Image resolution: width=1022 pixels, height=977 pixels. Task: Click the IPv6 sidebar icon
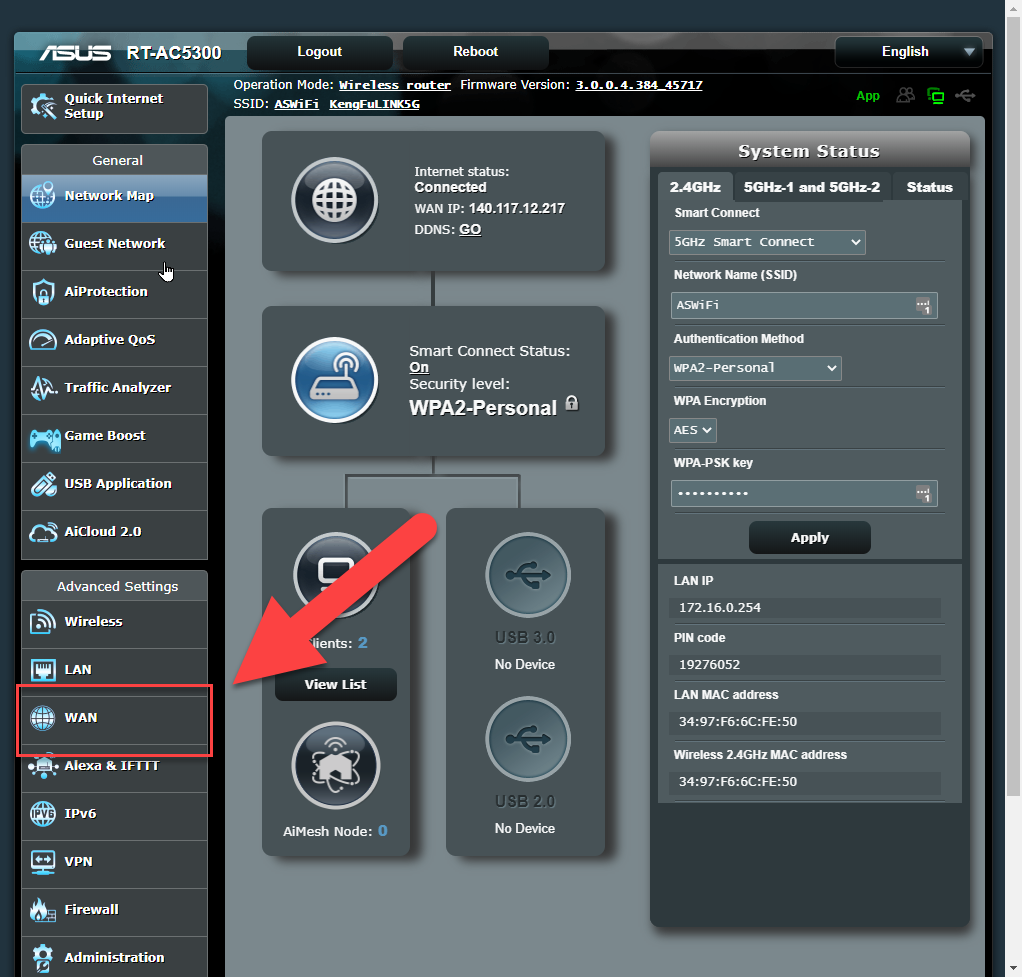point(43,813)
